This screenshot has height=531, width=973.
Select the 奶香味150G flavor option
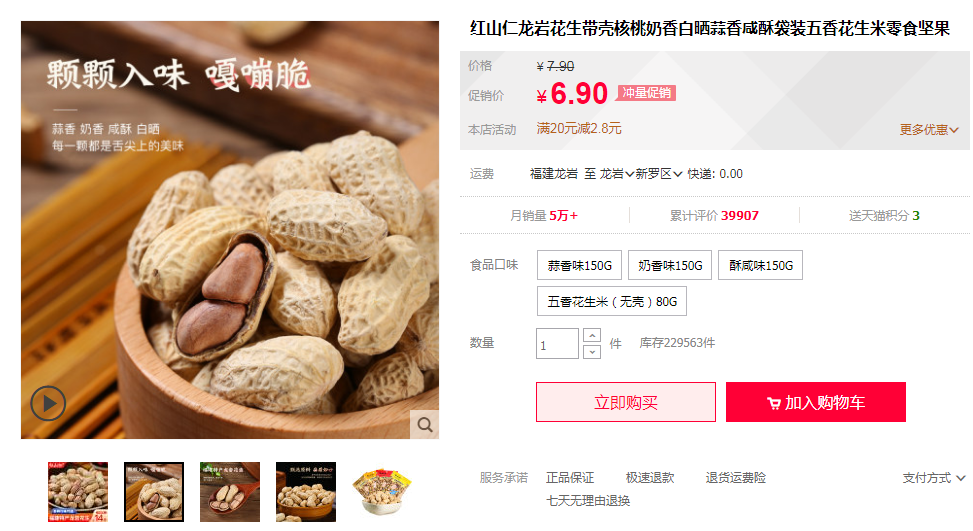tap(670, 266)
